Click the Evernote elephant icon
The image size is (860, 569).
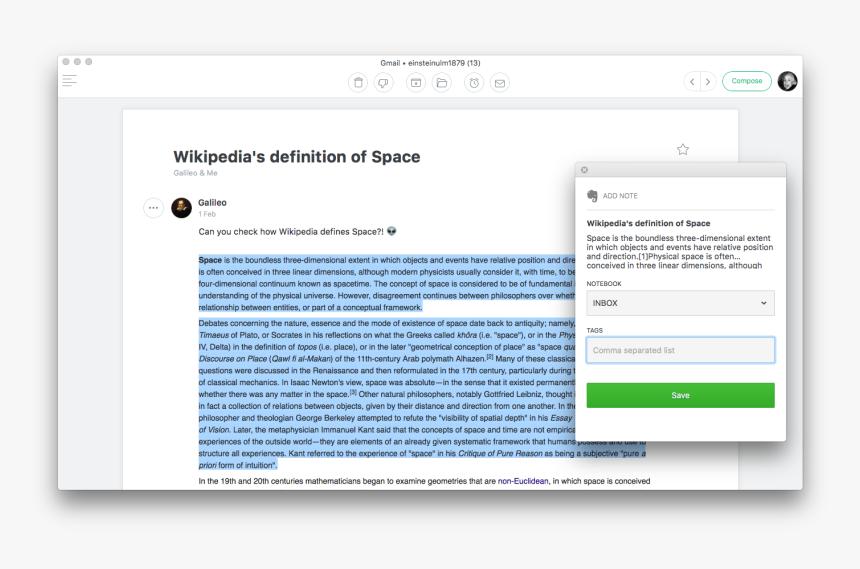click(592, 196)
